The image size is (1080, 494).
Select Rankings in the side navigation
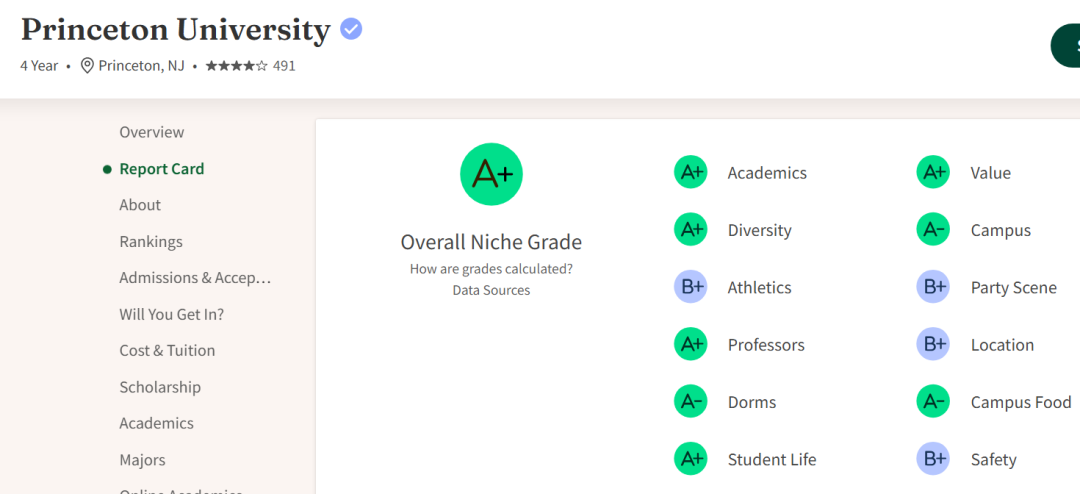151,241
